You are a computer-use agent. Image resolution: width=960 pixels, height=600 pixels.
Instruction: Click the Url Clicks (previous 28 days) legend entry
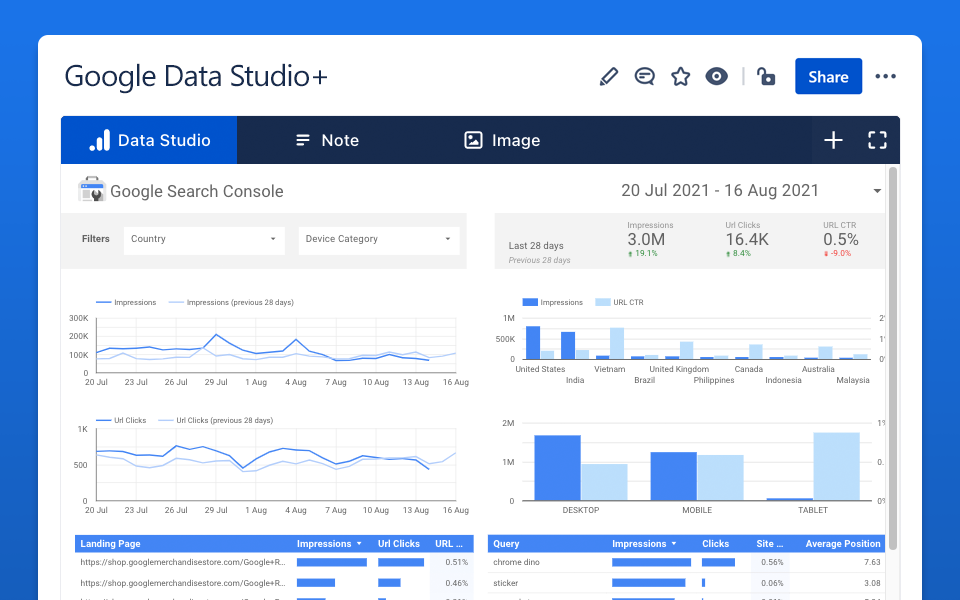pos(216,421)
